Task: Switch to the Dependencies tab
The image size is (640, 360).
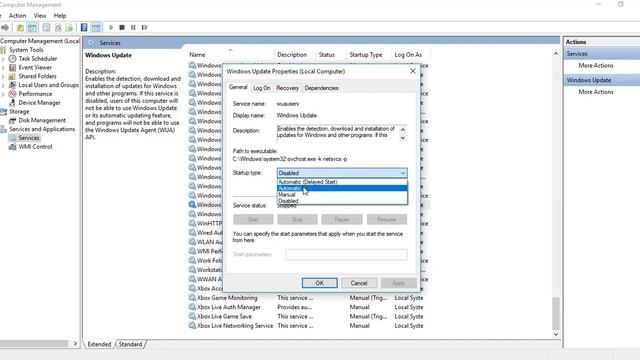Action: 321,88
